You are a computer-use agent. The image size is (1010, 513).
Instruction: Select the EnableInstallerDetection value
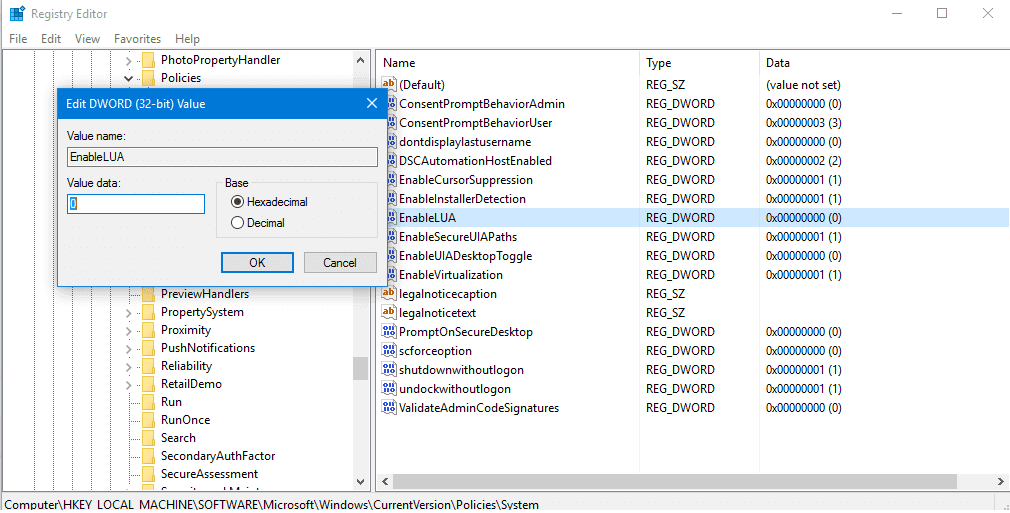462,198
